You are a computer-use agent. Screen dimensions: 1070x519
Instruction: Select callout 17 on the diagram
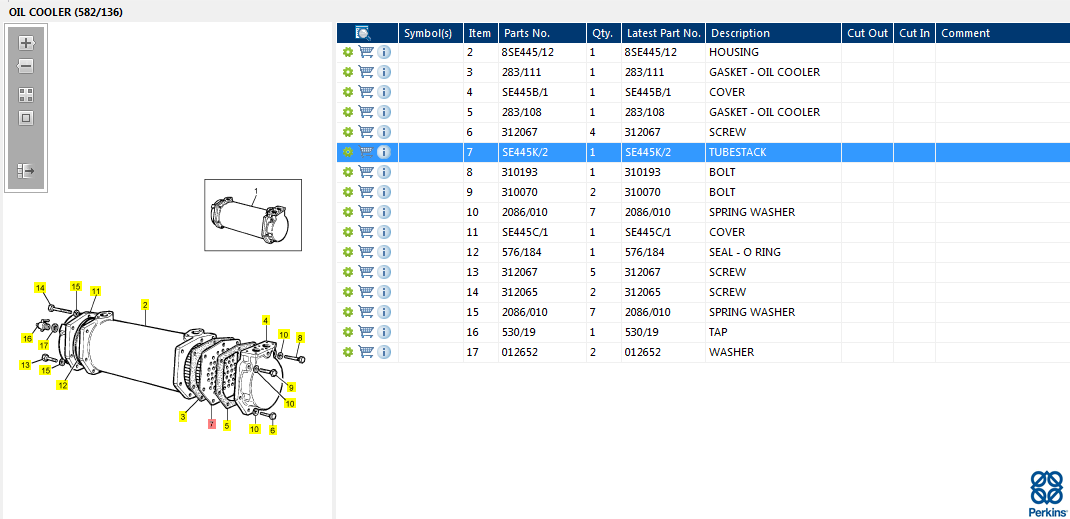[x=43, y=345]
